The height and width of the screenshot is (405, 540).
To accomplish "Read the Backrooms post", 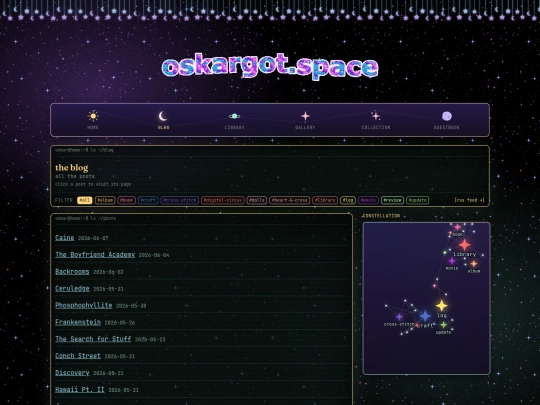I will pyautogui.click(x=72, y=271).
